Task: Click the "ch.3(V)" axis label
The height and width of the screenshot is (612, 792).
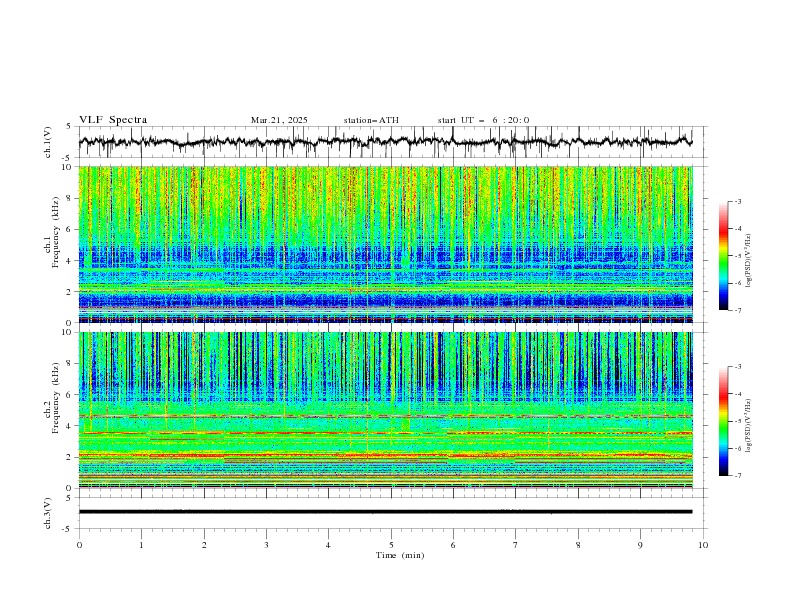Action: coord(48,513)
